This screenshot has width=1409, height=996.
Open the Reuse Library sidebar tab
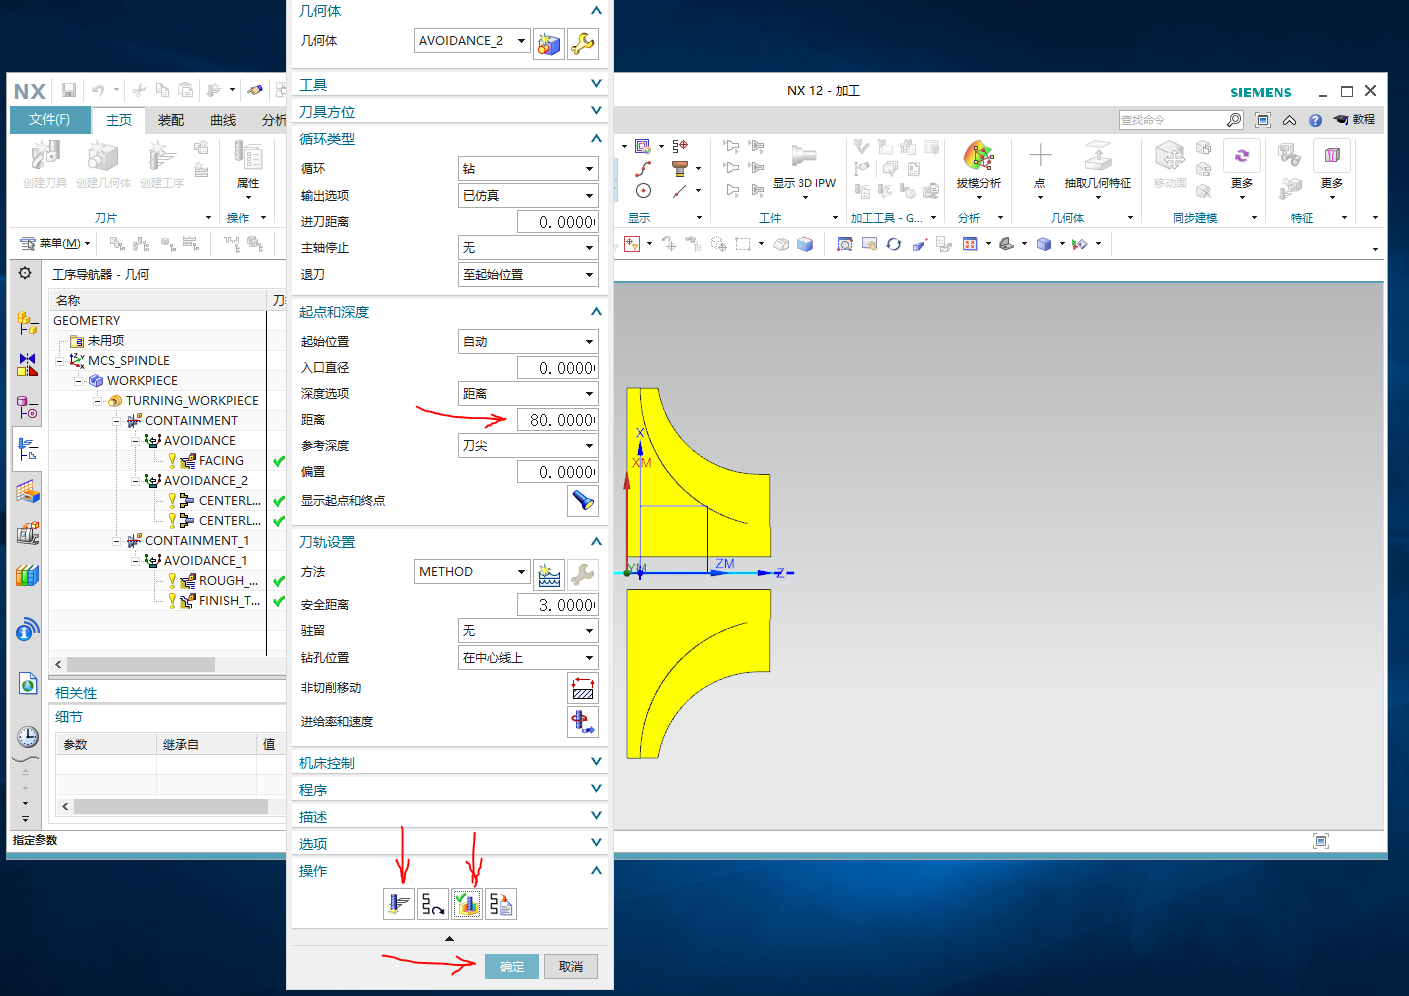(27, 575)
